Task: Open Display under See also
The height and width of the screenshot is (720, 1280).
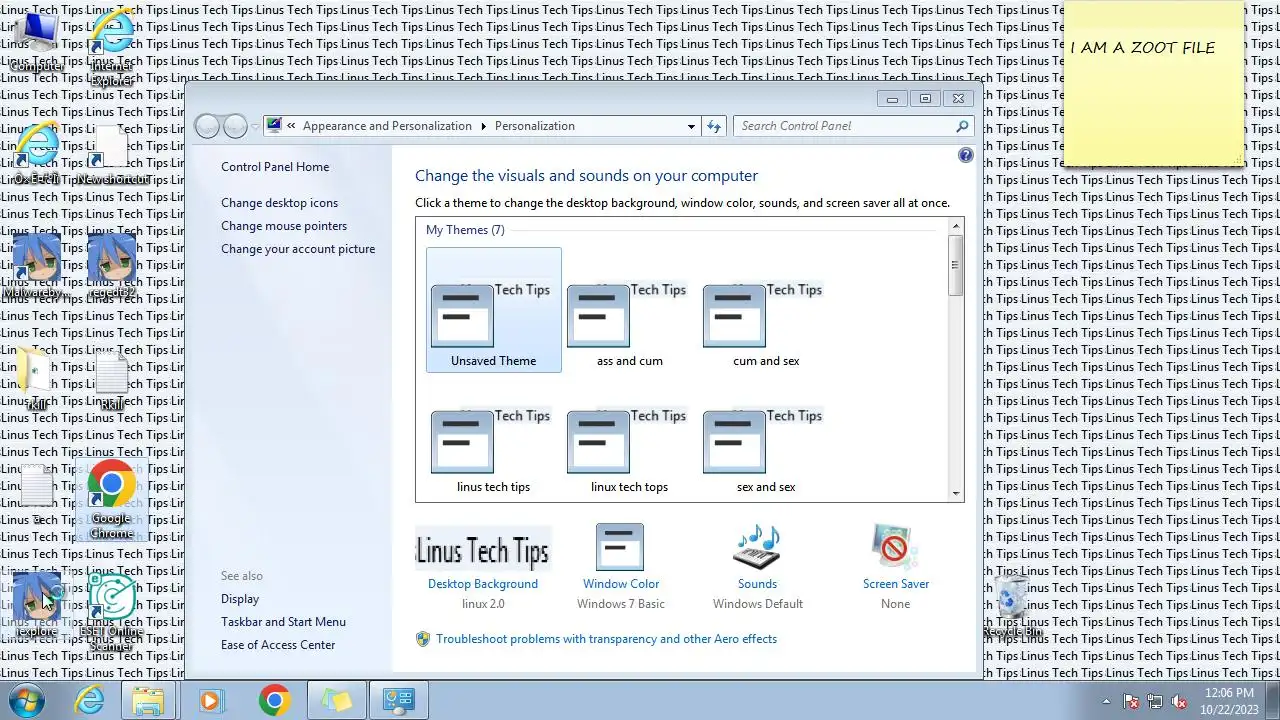Action: tap(240, 599)
